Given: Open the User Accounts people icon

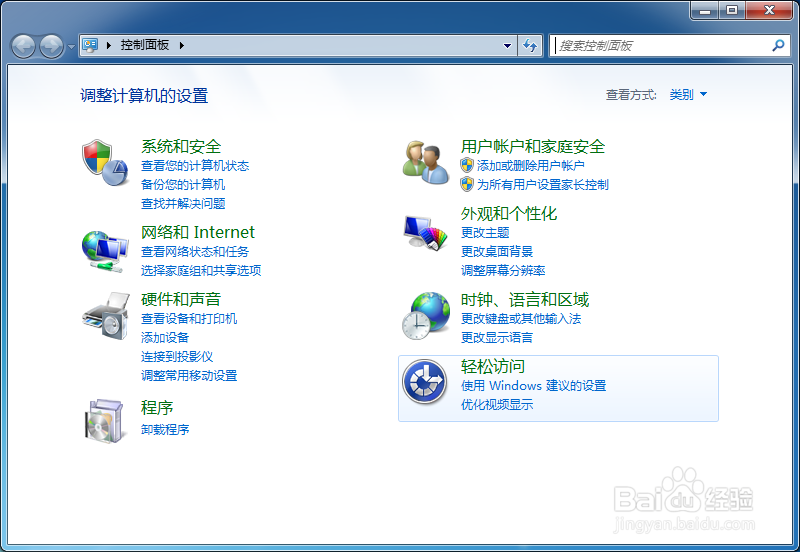Looking at the screenshot, I should [x=426, y=162].
